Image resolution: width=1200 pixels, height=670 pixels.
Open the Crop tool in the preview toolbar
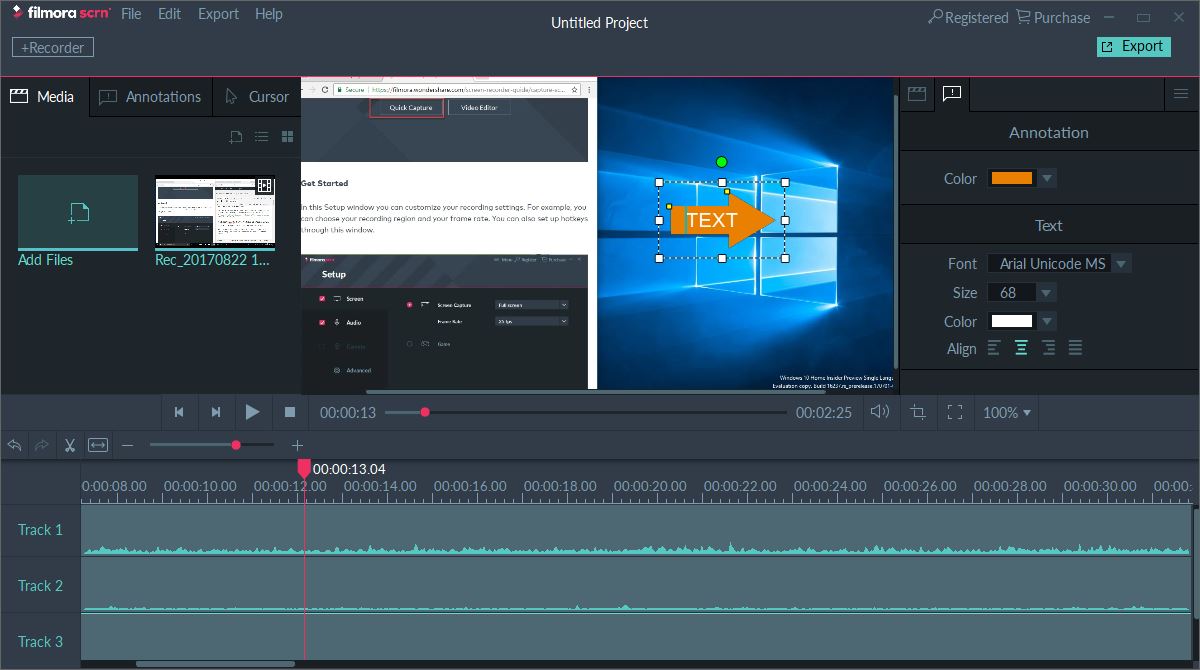click(x=918, y=412)
